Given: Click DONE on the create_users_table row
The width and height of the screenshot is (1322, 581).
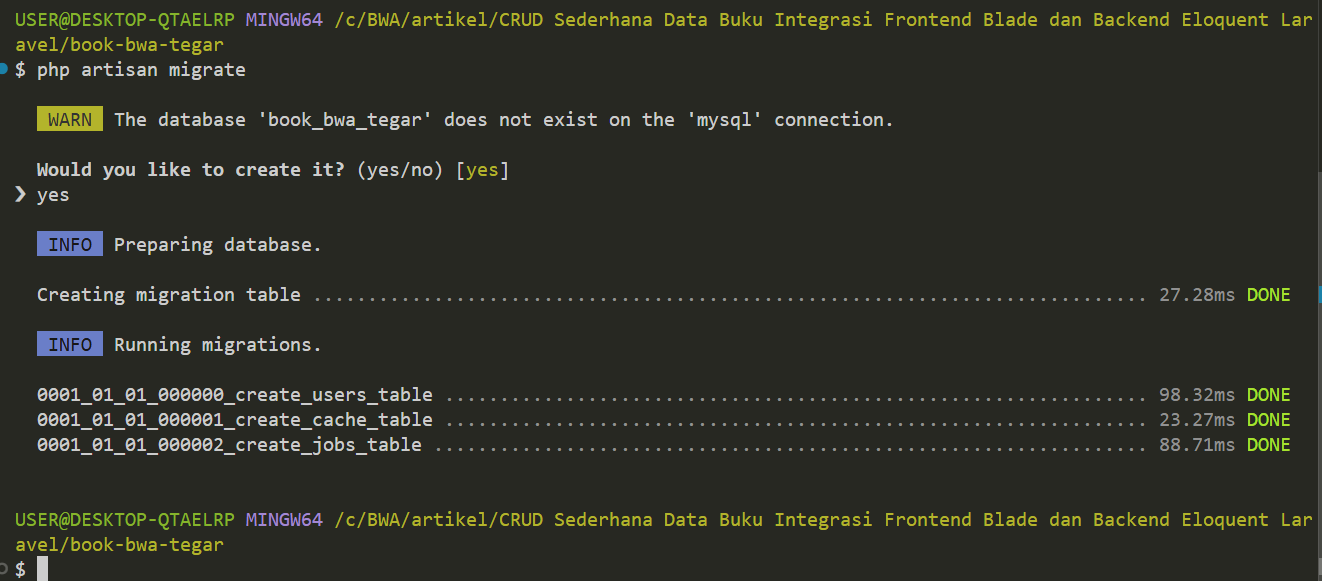Looking at the screenshot, I should coord(1268,395).
